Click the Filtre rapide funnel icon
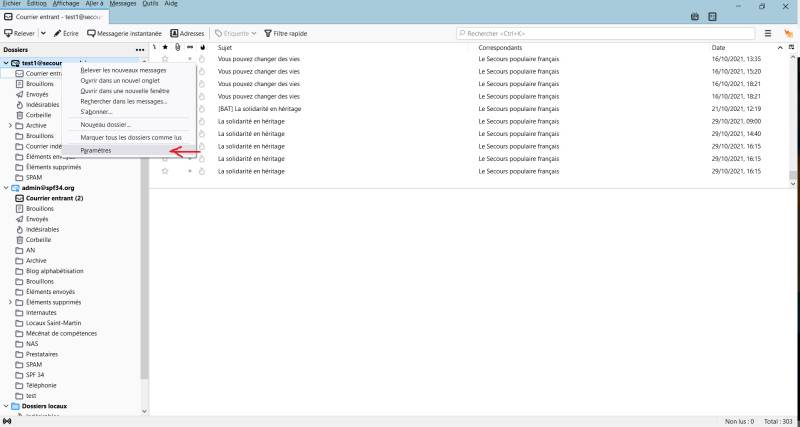800x427 pixels. (x=267, y=33)
